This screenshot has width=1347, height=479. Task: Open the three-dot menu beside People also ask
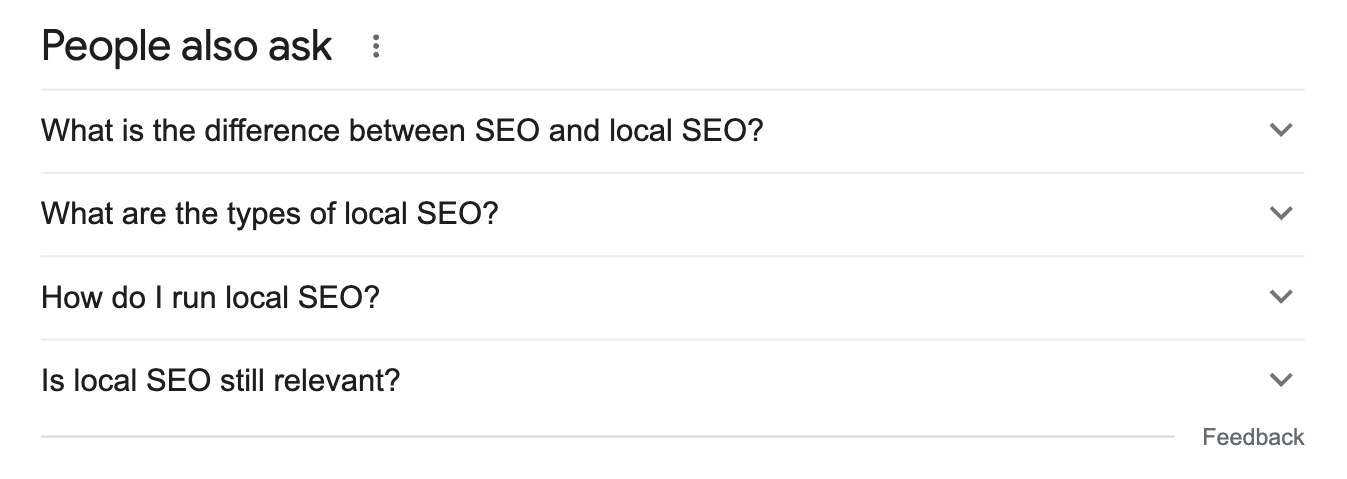376,47
